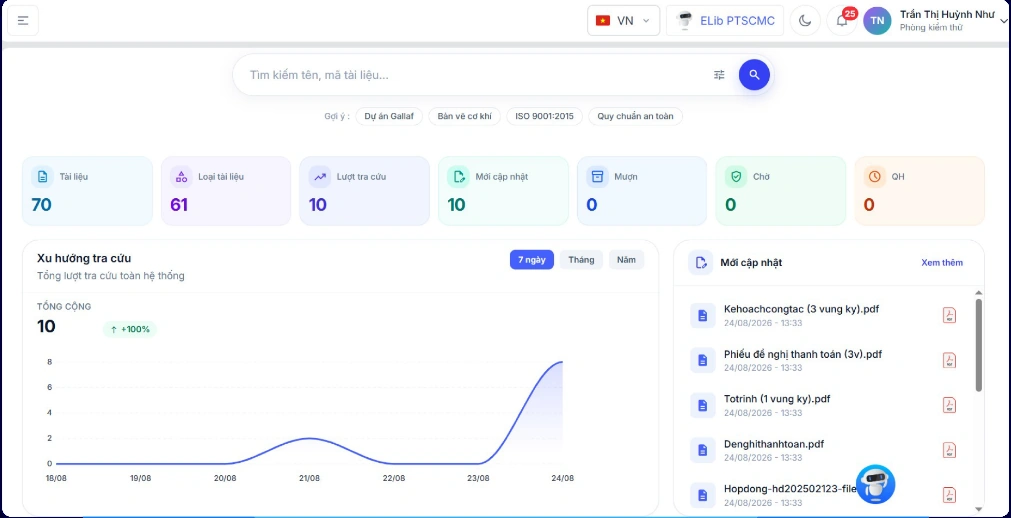Screen dimensions: 1011x518
Task: Switch chart to 7 ngày
Action: (x=532, y=260)
